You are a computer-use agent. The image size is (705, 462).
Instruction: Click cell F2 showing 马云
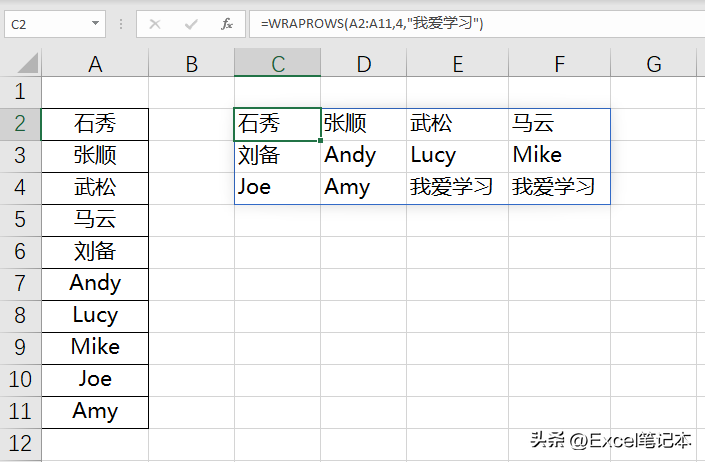tap(559, 124)
